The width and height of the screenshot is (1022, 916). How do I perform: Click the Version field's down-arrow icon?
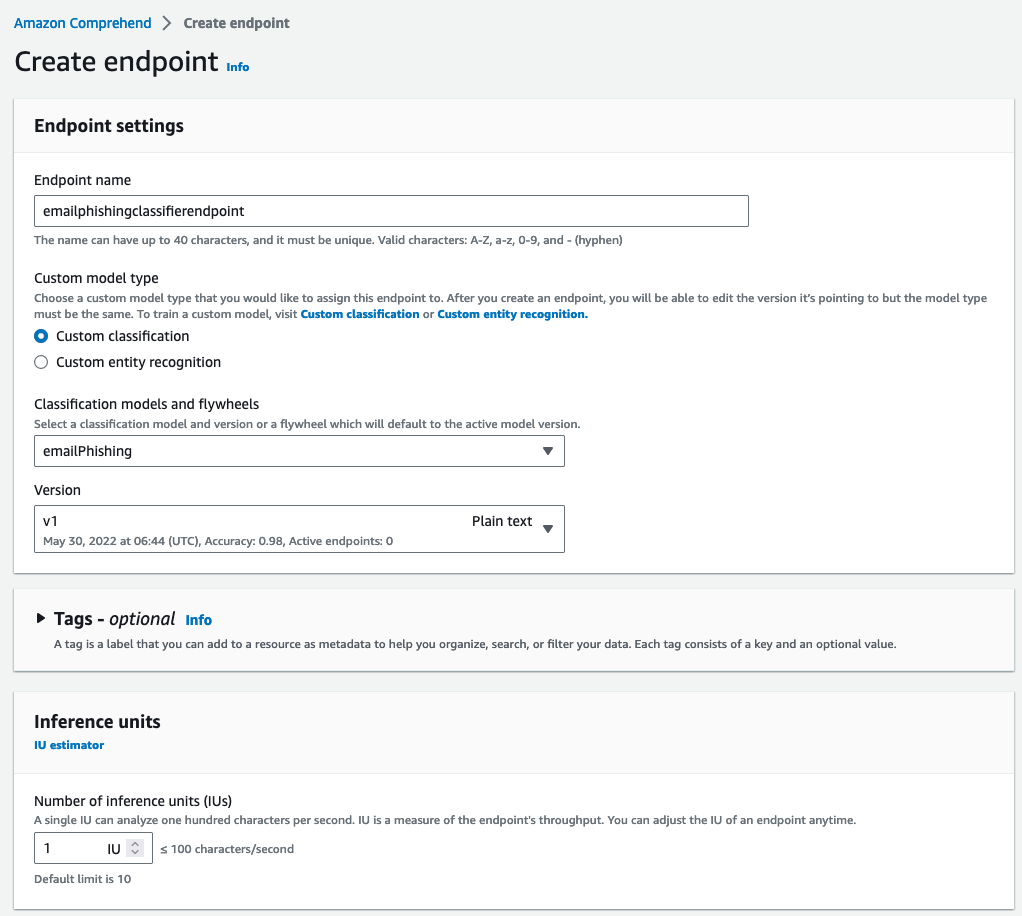click(547, 529)
